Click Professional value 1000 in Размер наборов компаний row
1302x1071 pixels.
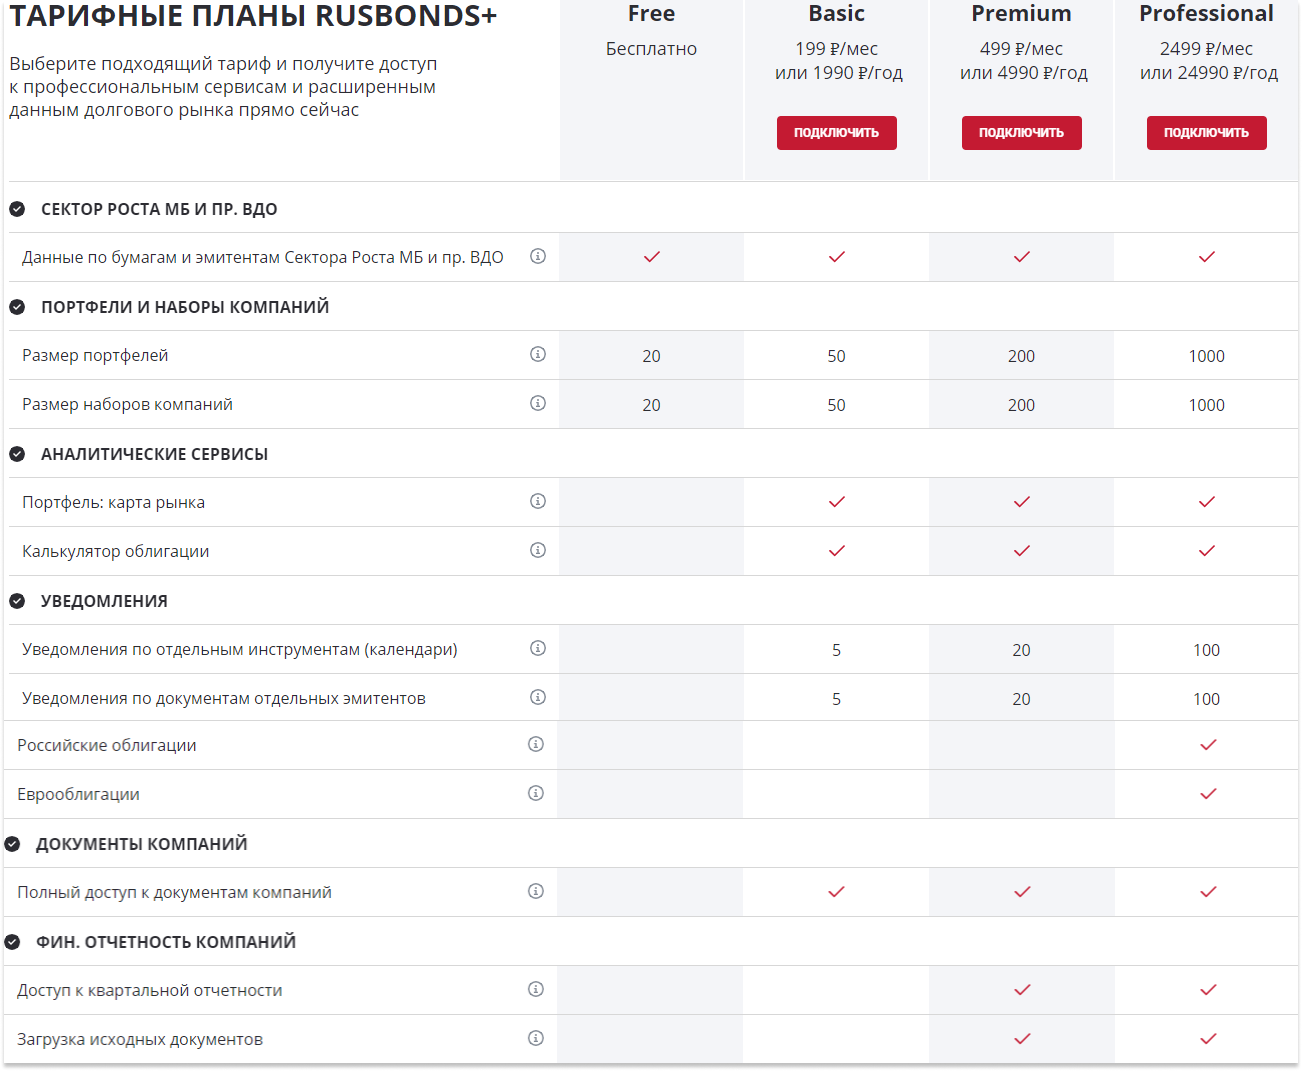(x=1207, y=405)
